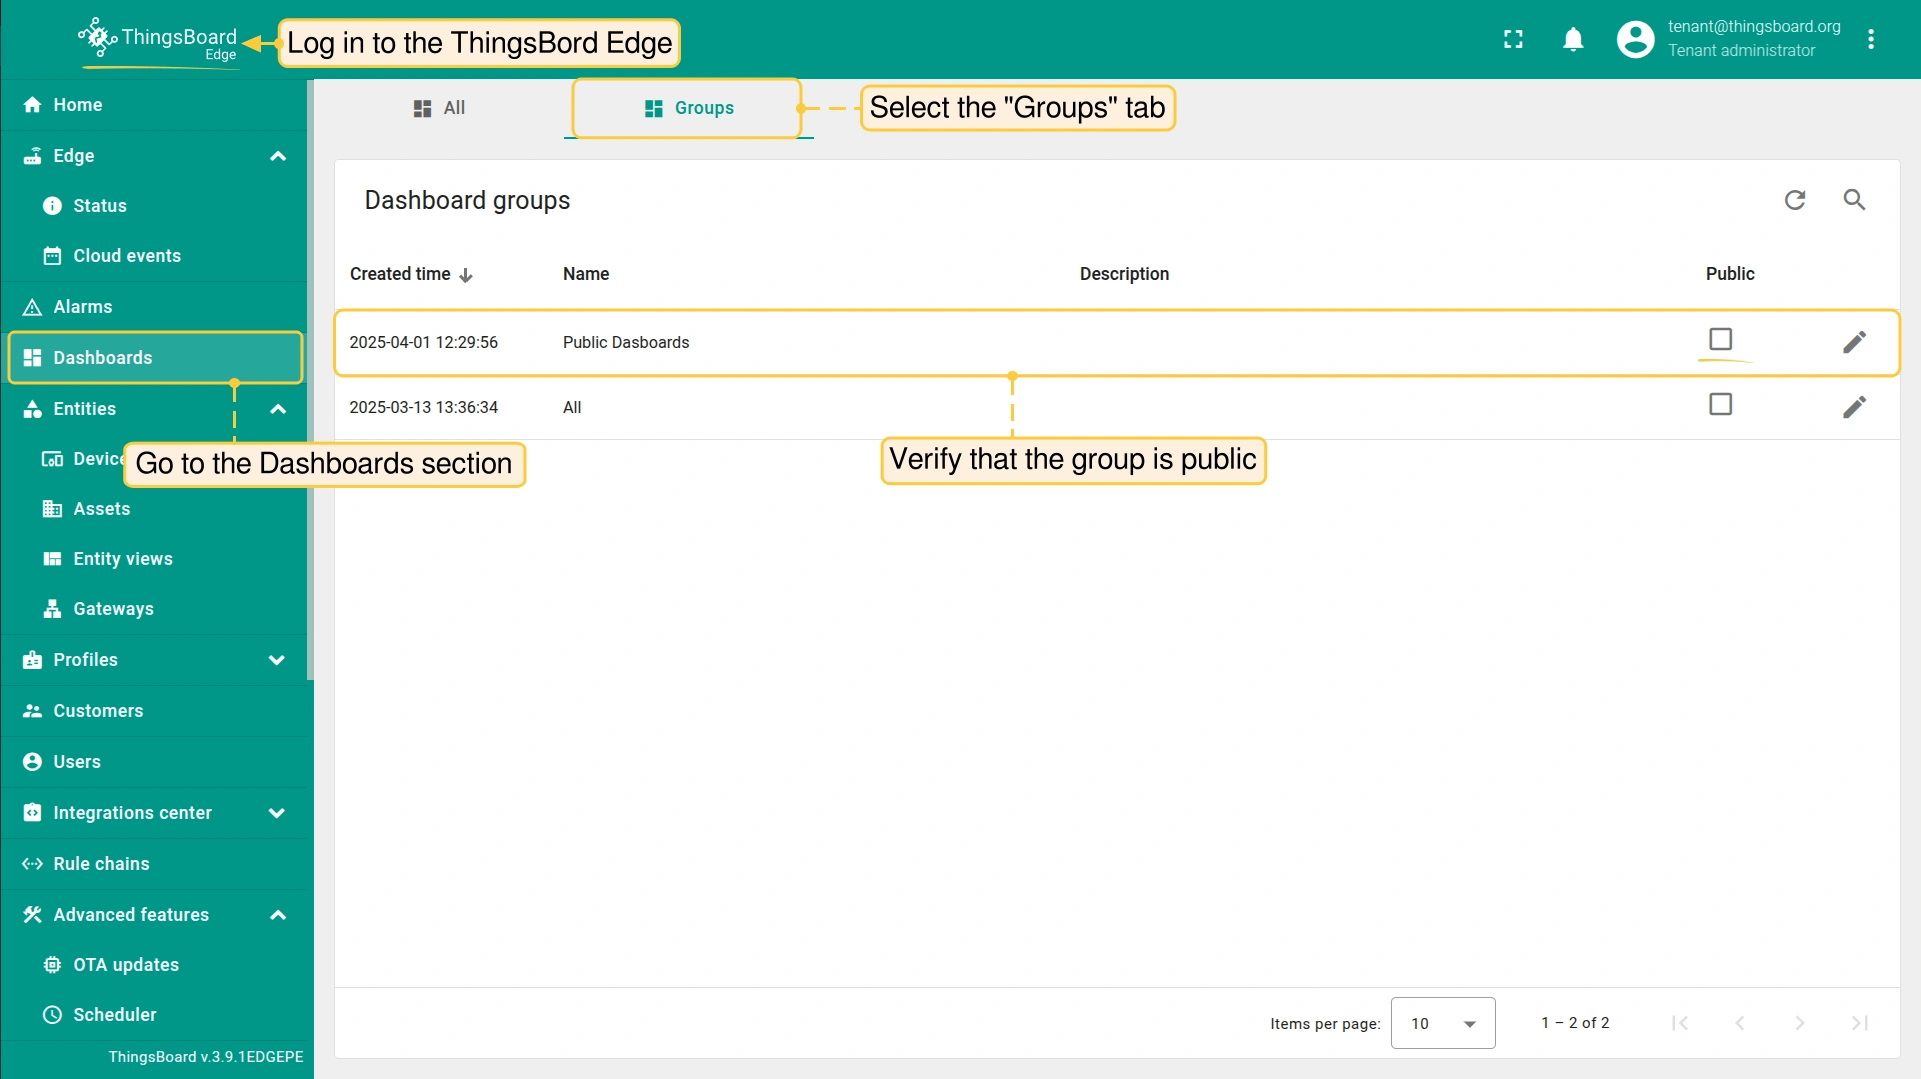Select the Groups tab
Viewport: 1921px width, 1079px height.
pos(689,108)
